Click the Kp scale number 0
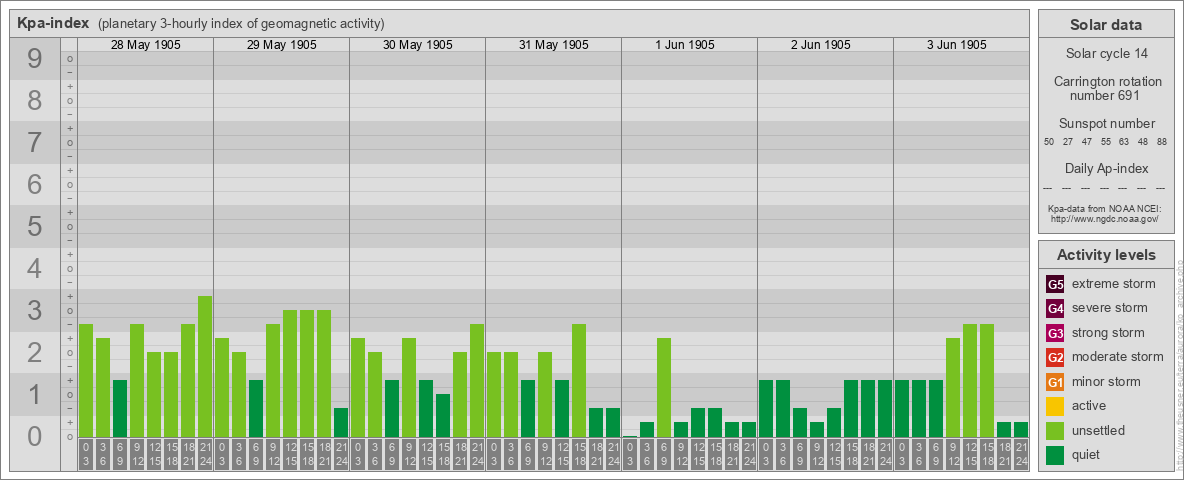1184x480 pixels. [34, 436]
